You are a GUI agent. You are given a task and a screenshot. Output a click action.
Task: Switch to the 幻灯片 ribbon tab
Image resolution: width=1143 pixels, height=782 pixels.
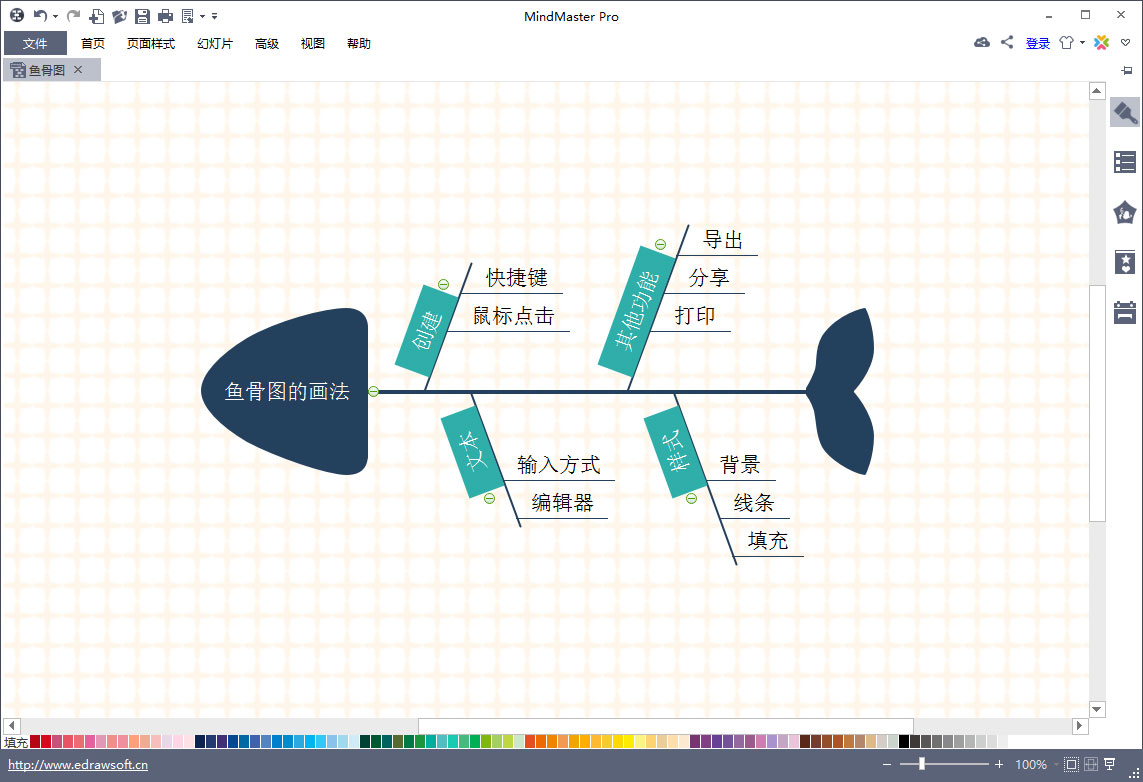(214, 44)
